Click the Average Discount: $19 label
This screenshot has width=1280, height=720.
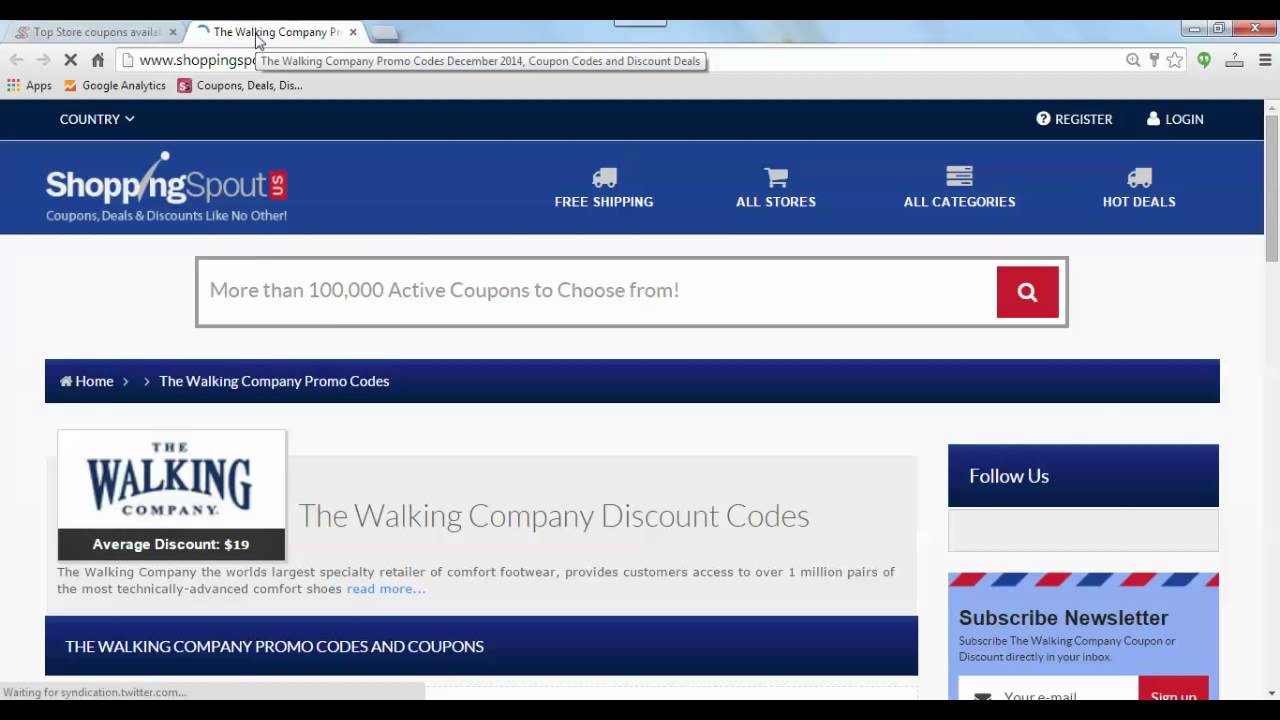[x=171, y=544]
